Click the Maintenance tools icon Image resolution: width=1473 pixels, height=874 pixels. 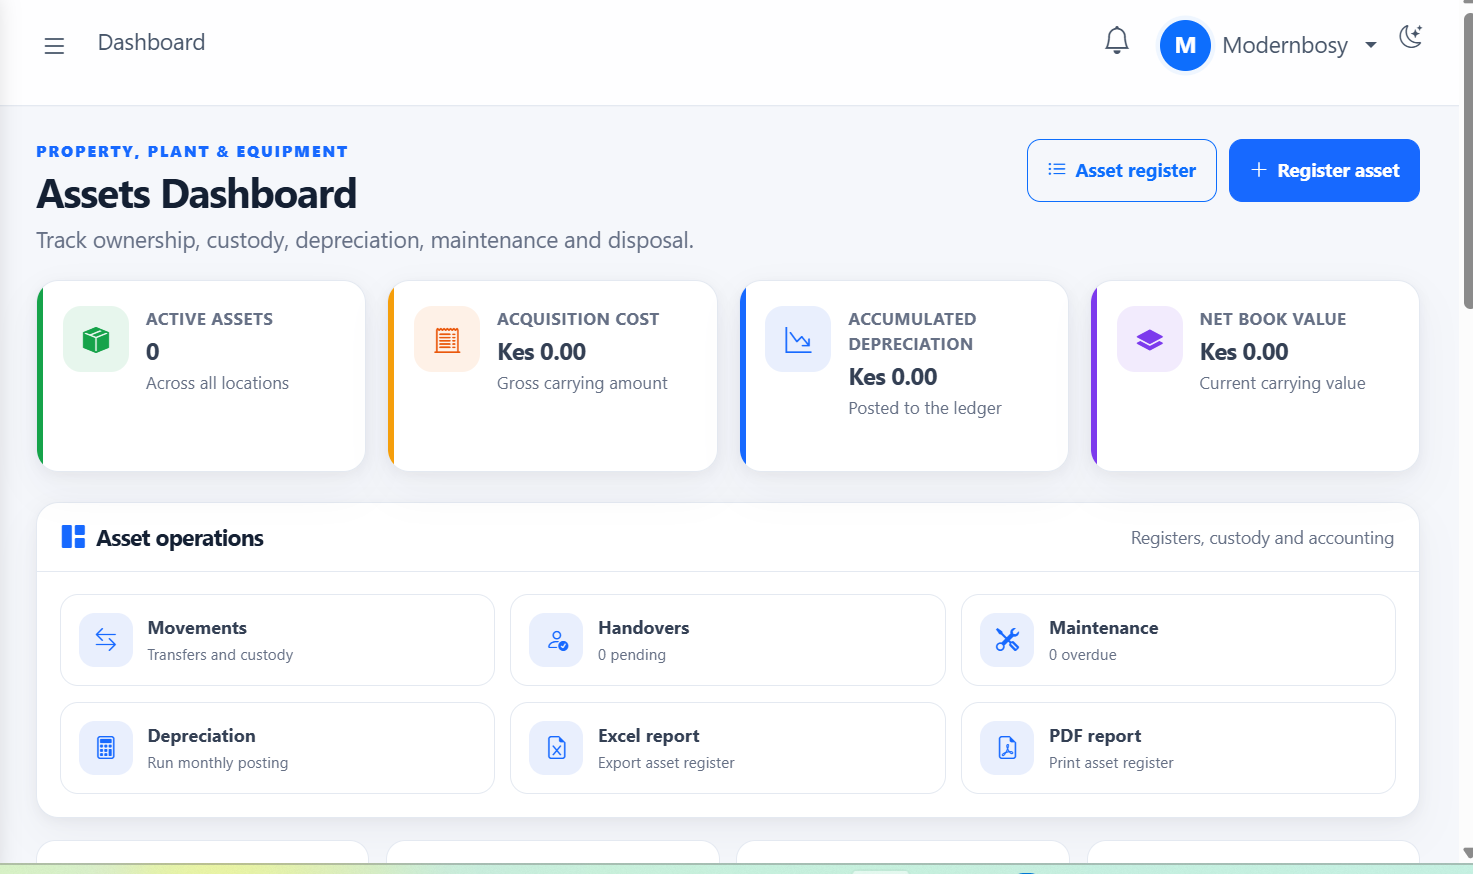tap(1007, 640)
